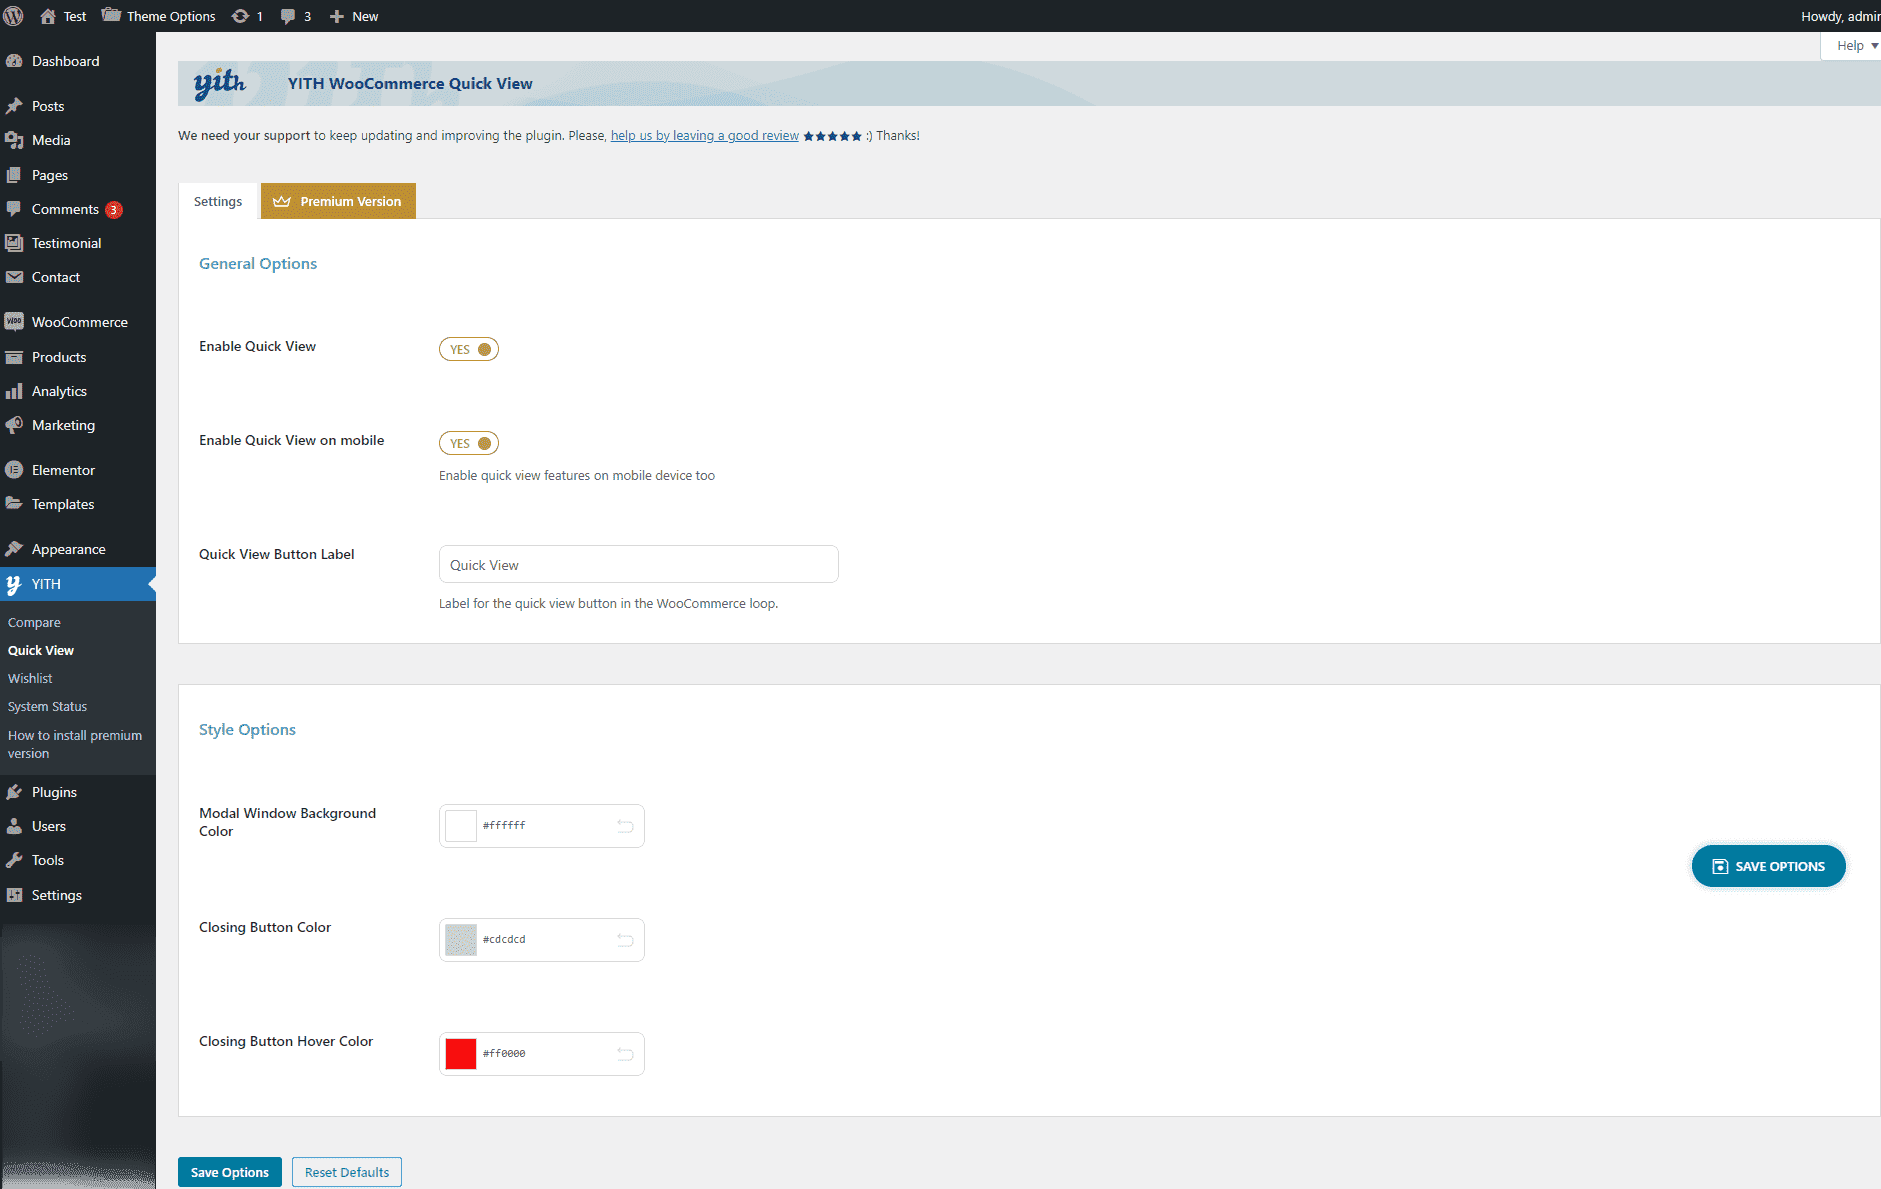The height and width of the screenshot is (1189, 1881).
Task: Follow the leaving a good review link
Action: [704, 136]
